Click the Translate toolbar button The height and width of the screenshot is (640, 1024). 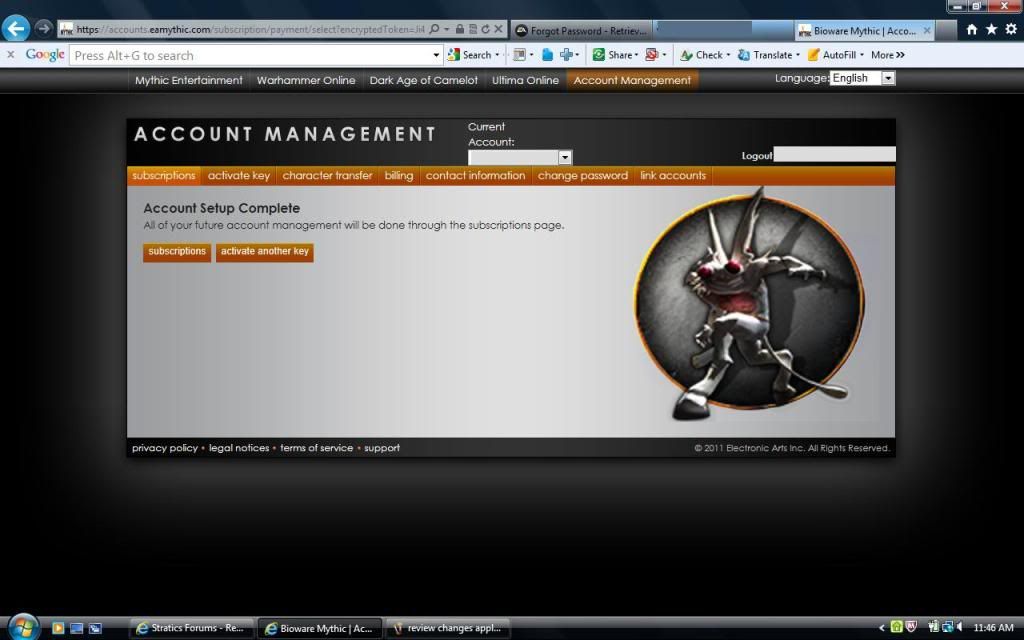[765, 55]
